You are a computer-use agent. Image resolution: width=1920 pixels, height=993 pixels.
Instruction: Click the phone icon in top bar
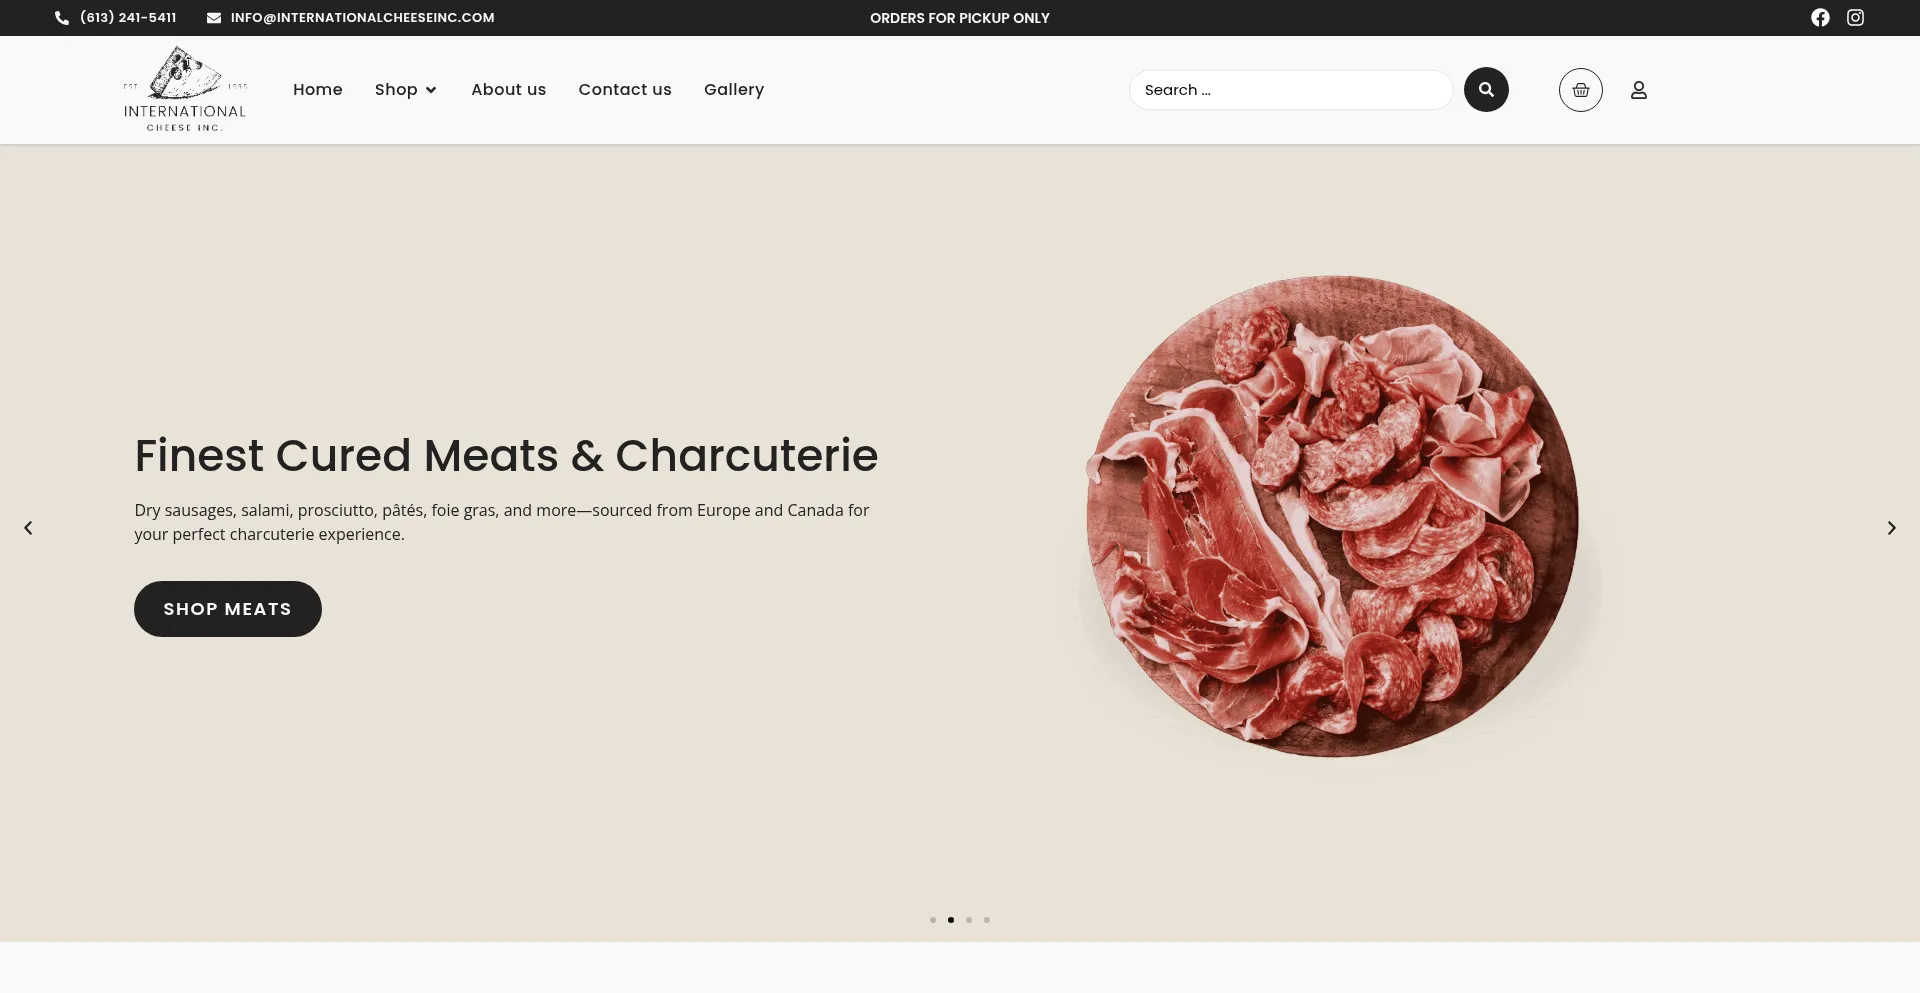62,18
